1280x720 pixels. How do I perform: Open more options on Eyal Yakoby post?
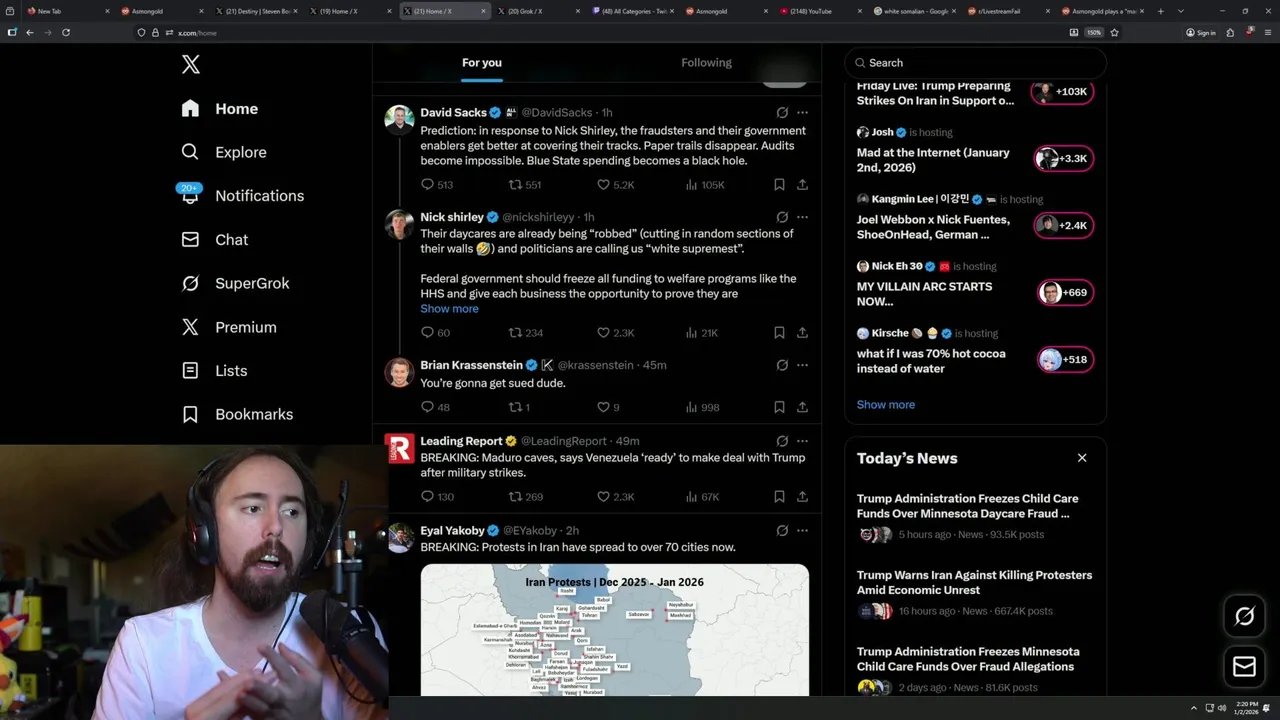802,530
